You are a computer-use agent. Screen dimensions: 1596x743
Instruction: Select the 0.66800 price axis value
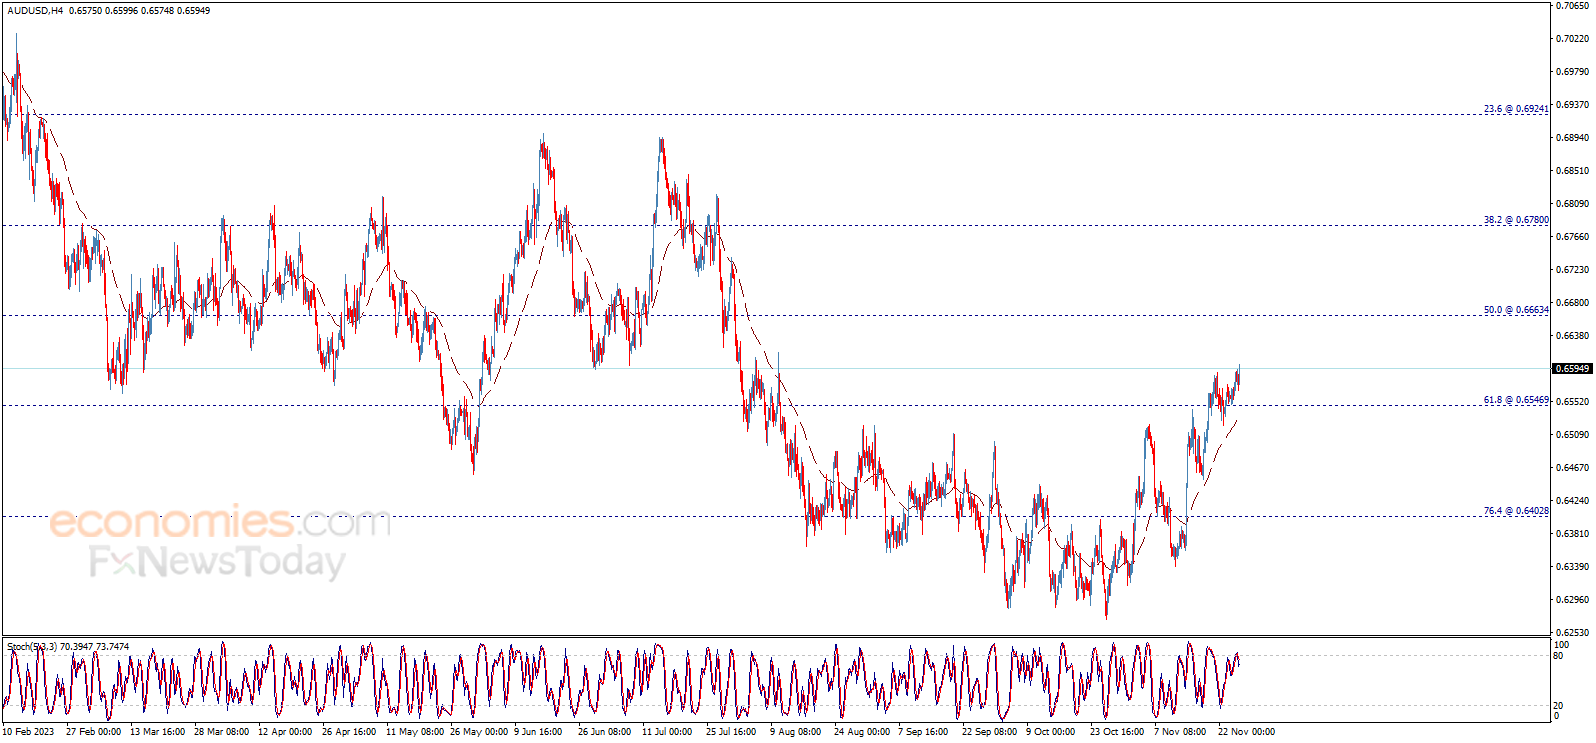(x=1573, y=303)
